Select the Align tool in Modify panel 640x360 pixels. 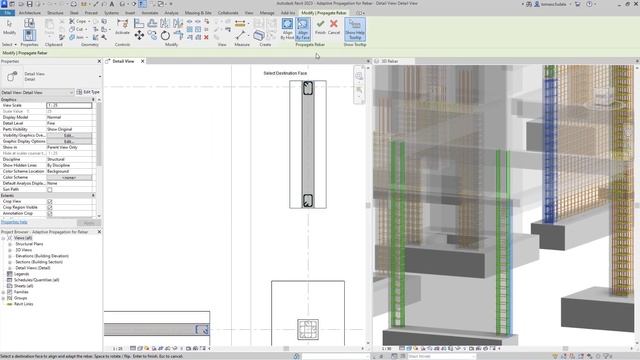(139, 24)
